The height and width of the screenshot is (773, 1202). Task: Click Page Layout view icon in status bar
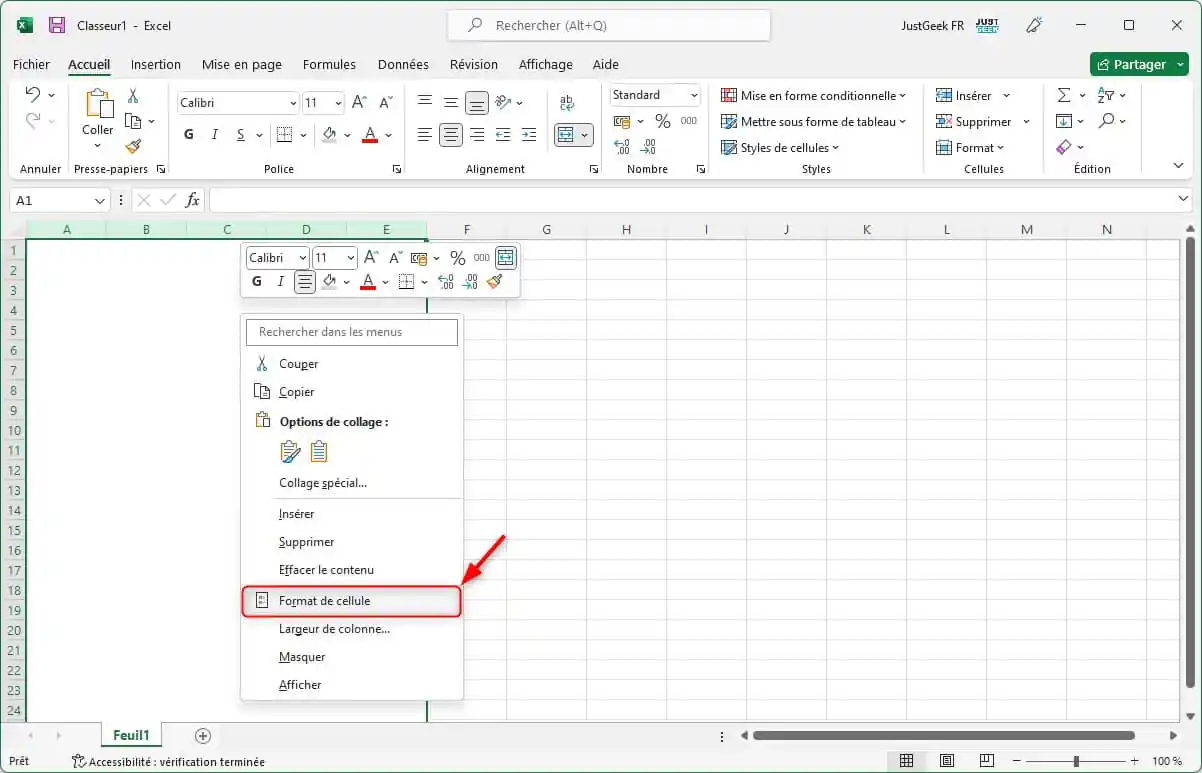pyautogui.click(x=947, y=761)
